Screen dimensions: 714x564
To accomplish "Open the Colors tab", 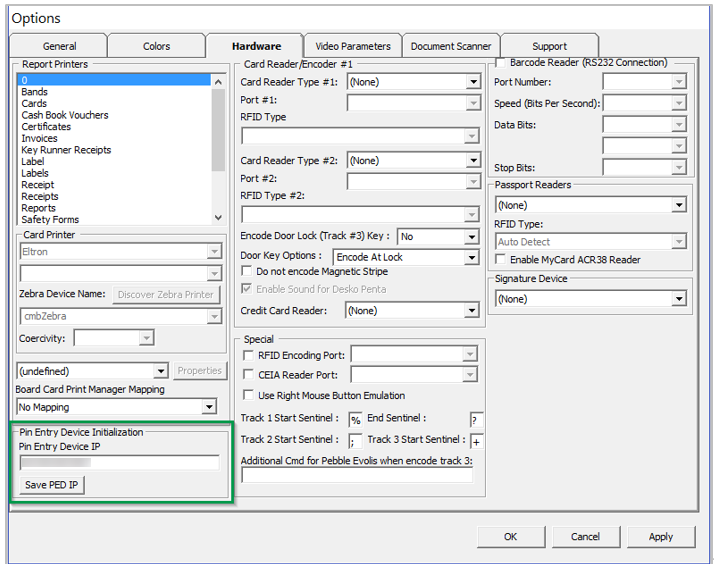I will (x=157, y=46).
